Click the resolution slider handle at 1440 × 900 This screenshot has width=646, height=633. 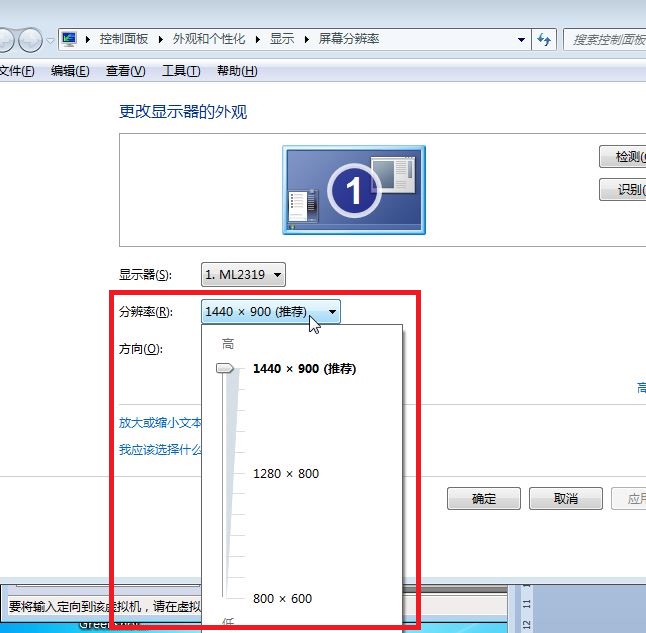pyautogui.click(x=226, y=369)
